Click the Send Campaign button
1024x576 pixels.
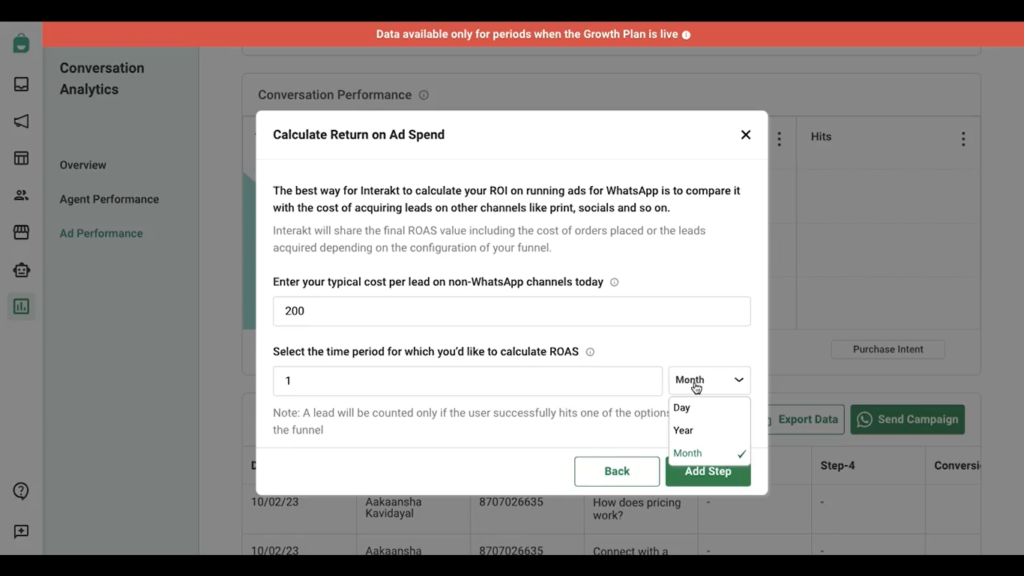coord(908,419)
